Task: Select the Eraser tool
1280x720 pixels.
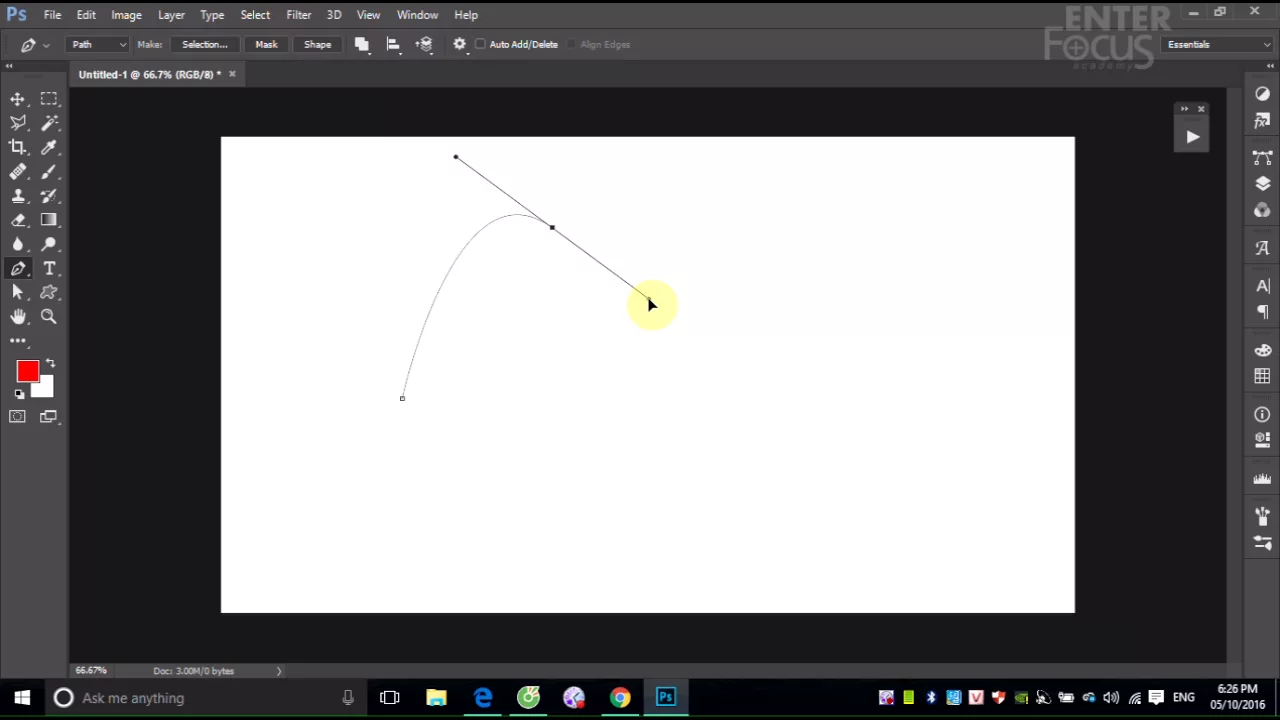Action: coord(18,220)
